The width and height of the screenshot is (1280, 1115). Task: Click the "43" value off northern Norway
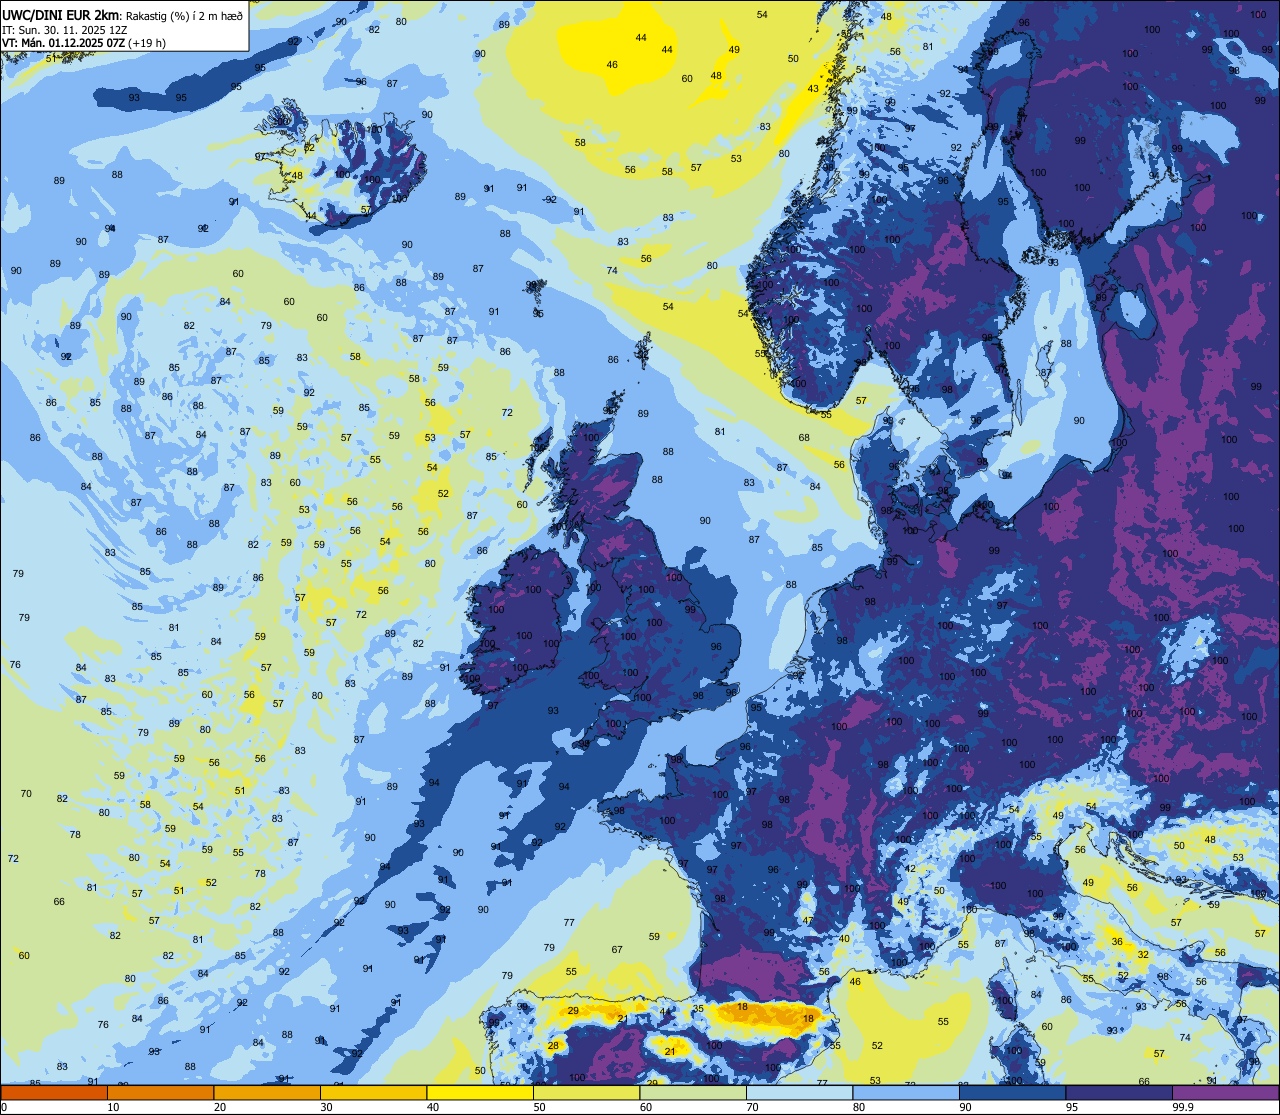click(x=813, y=89)
